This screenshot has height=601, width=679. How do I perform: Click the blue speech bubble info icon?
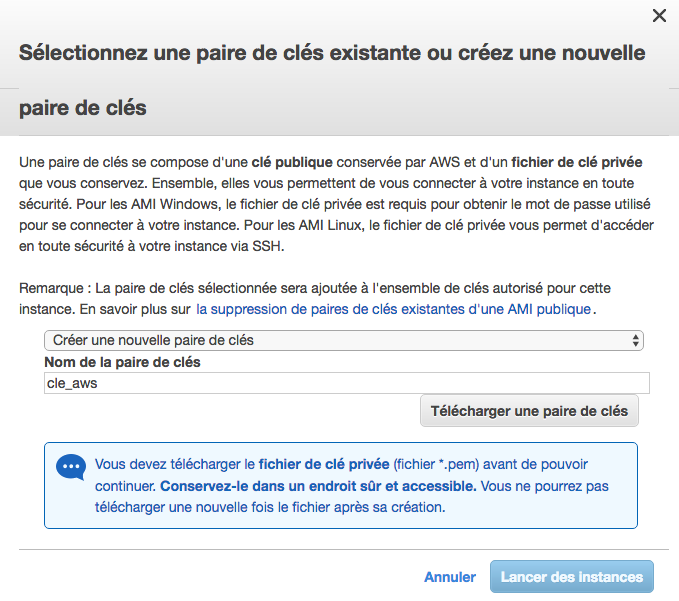(x=71, y=467)
